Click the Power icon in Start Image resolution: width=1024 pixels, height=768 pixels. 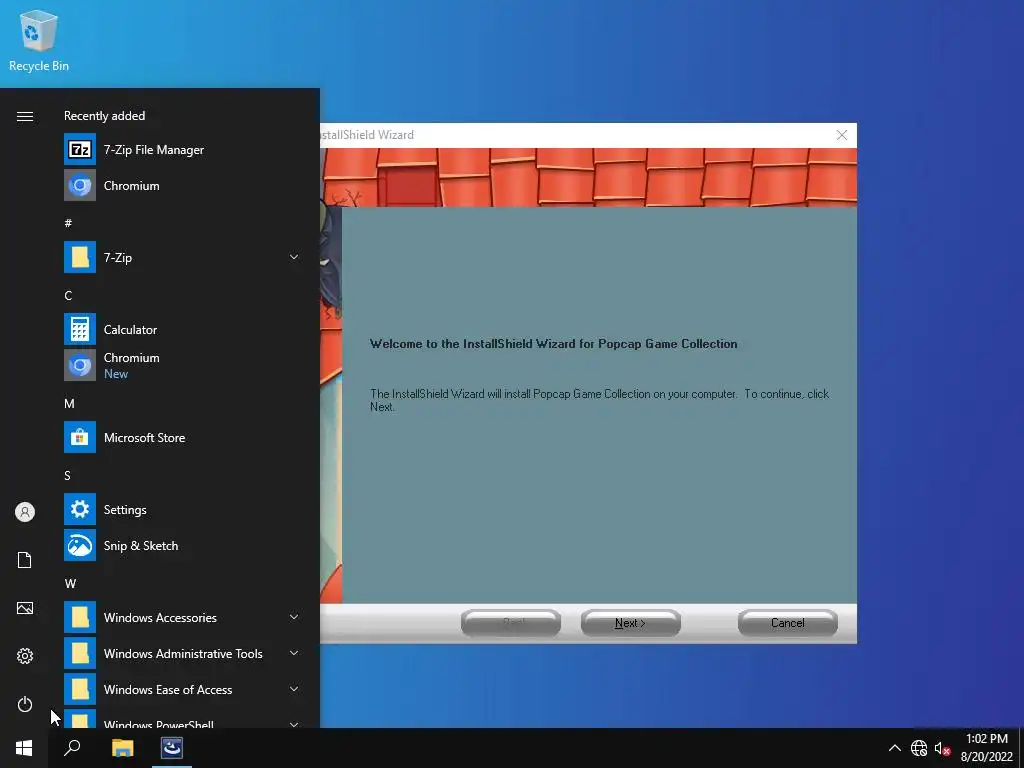[25, 704]
